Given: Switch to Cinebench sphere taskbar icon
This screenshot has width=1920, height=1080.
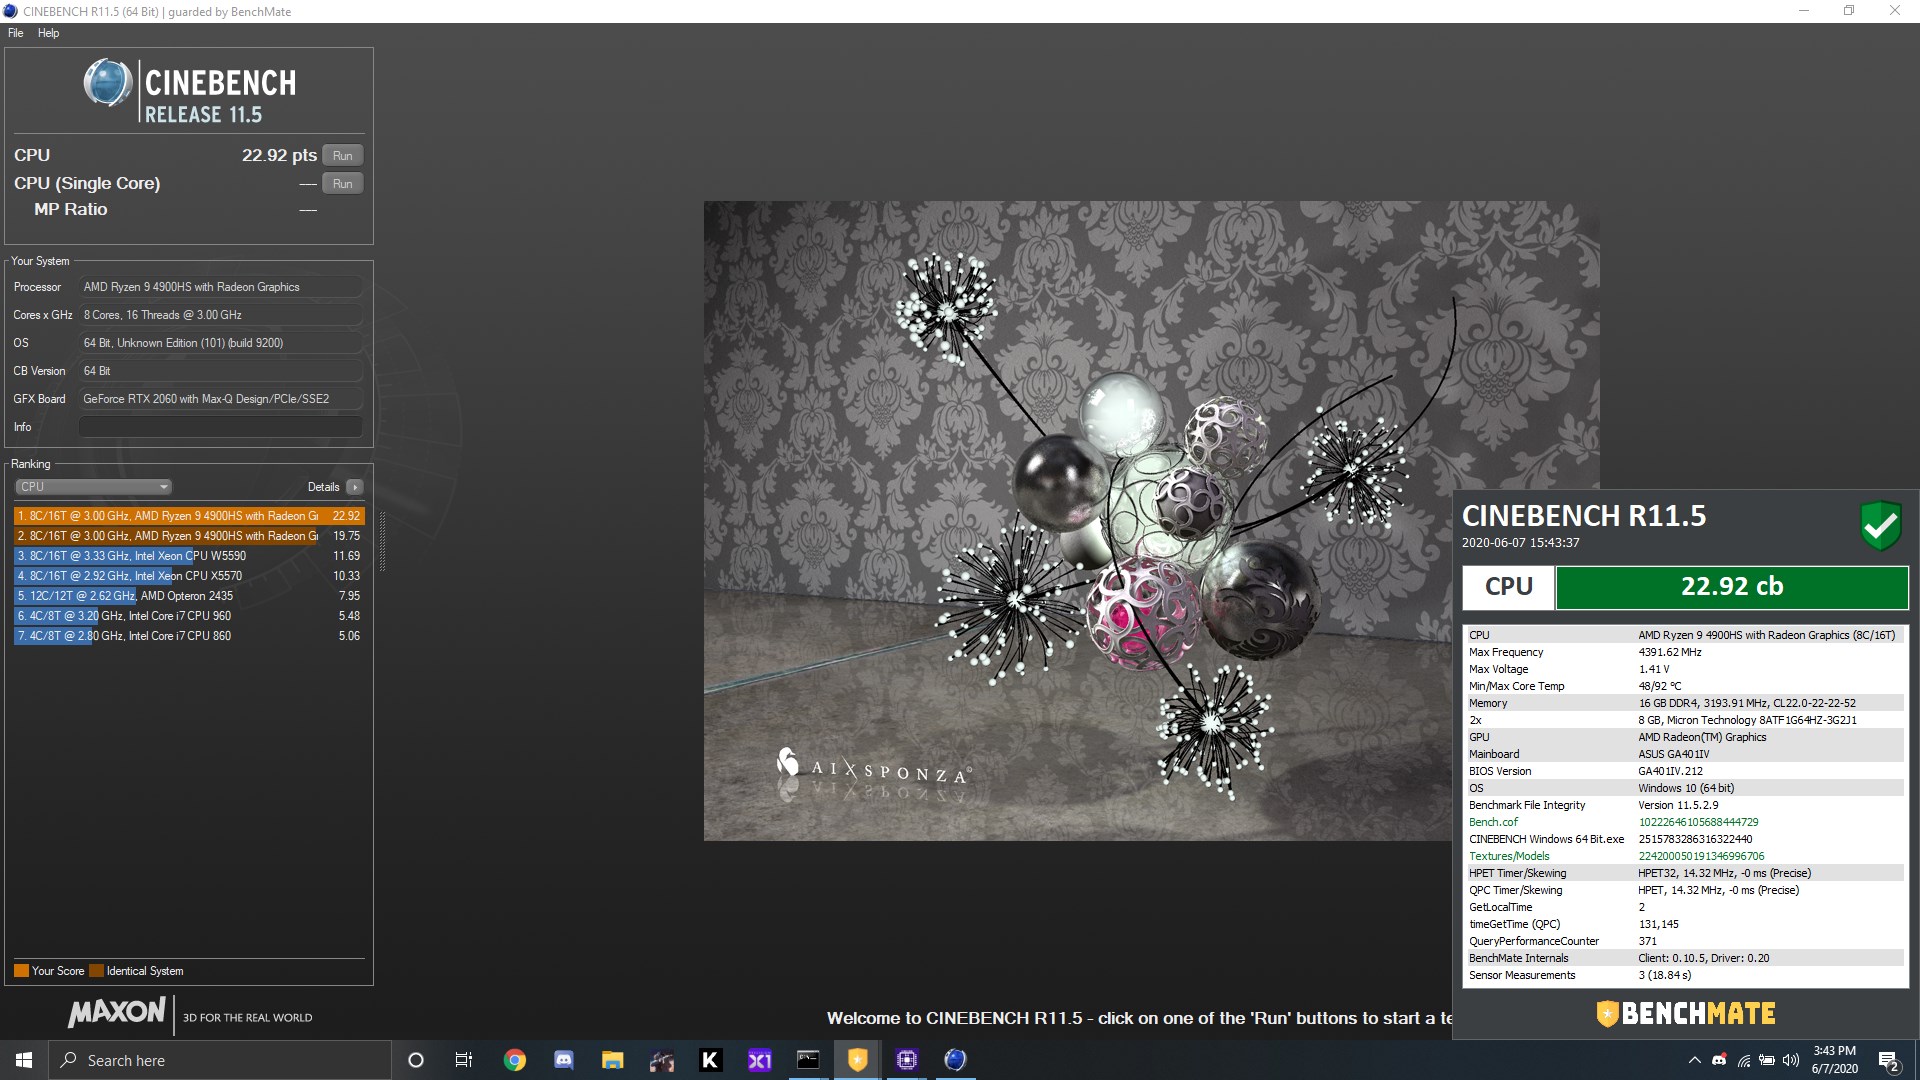Looking at the screenshot, I should [x=955, y=1060].
